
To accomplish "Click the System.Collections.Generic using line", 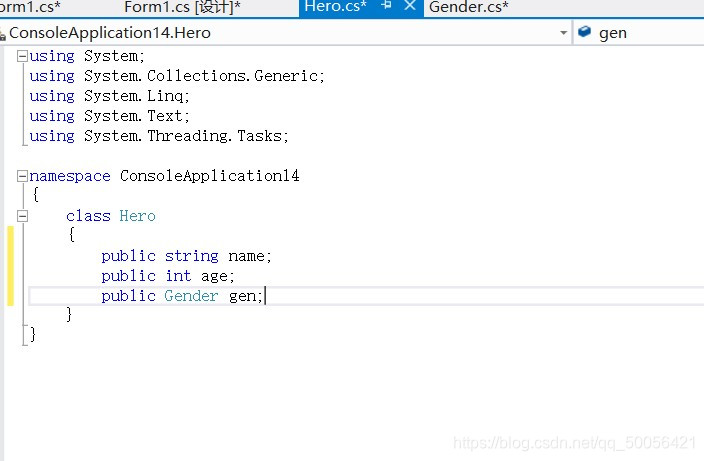I will [x=177, y=76].
